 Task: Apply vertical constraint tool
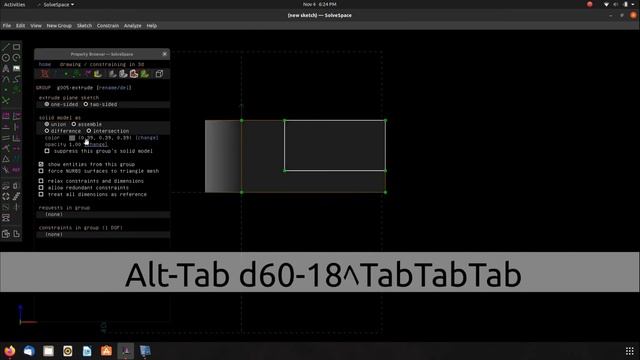16,127
